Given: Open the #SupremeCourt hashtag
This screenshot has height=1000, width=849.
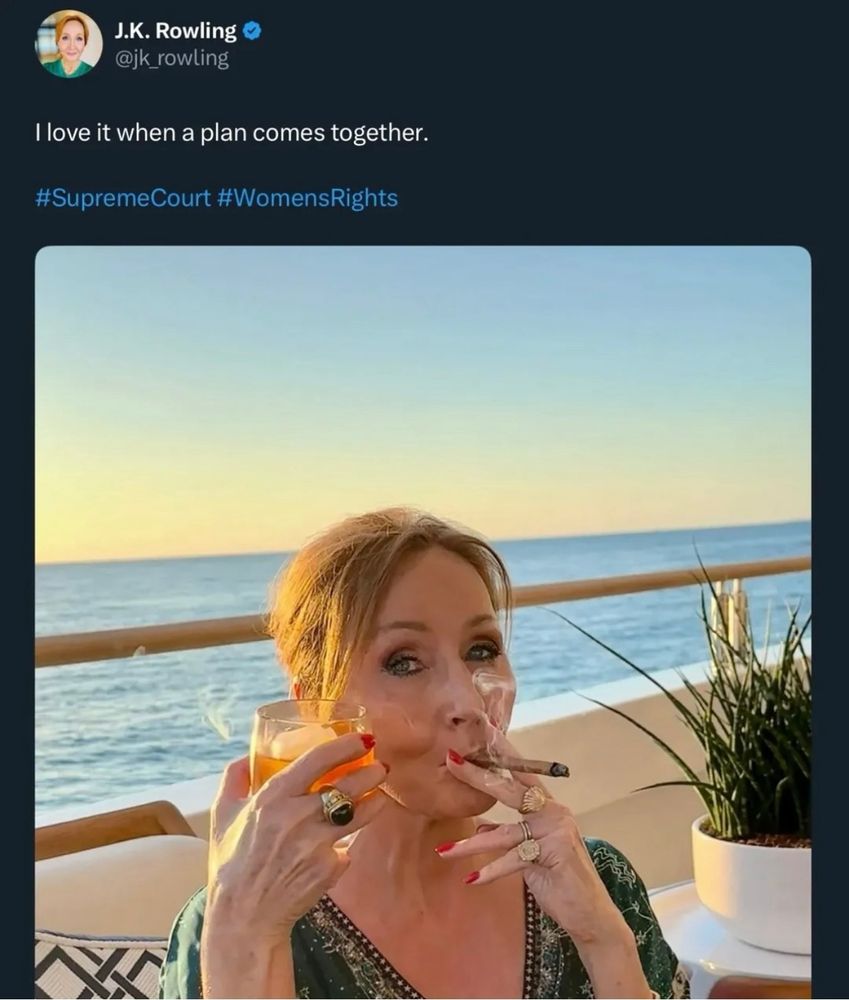Looking at the screenshot, I should [123, 198].
